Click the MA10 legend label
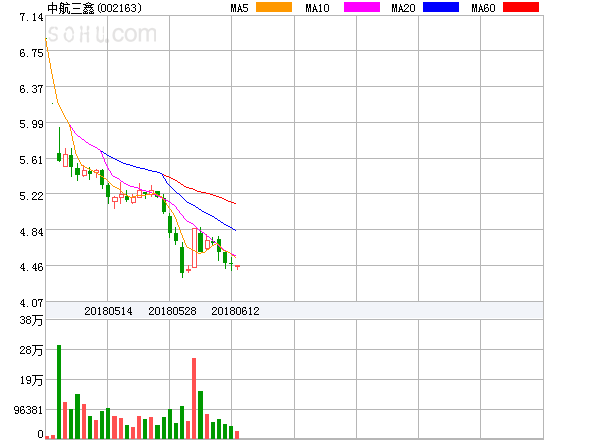 point(317,8)
